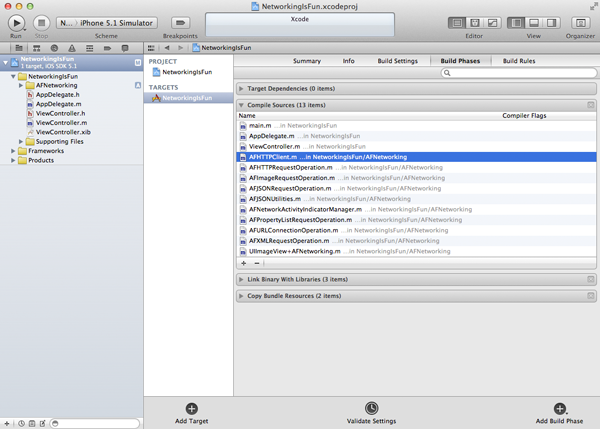Select AFURLConnectionOperation.m row

click(416, 230)
